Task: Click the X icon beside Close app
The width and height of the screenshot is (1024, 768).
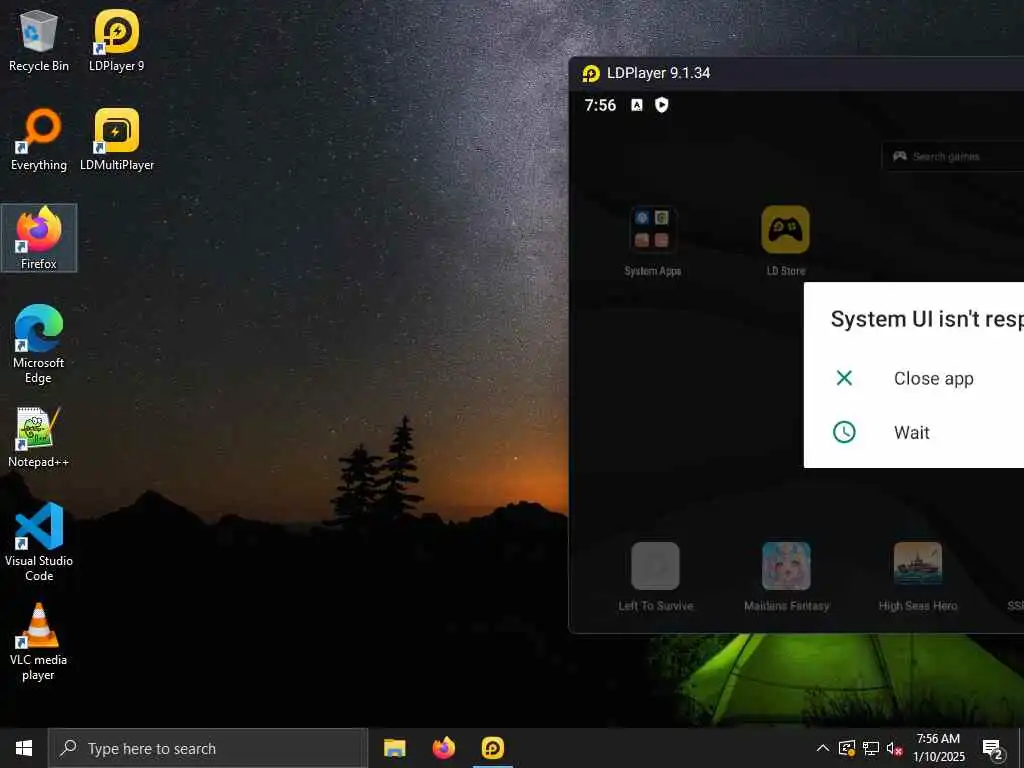Action: coord(844,377)
